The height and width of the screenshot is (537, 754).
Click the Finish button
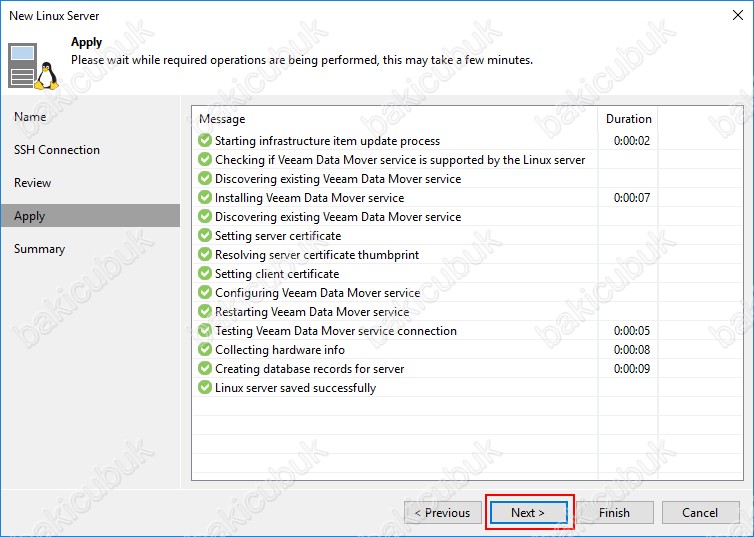(615, 513)
